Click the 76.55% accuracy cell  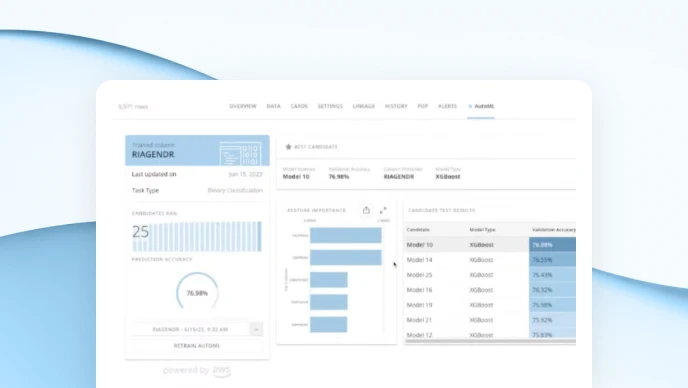[x=552, y=260]
